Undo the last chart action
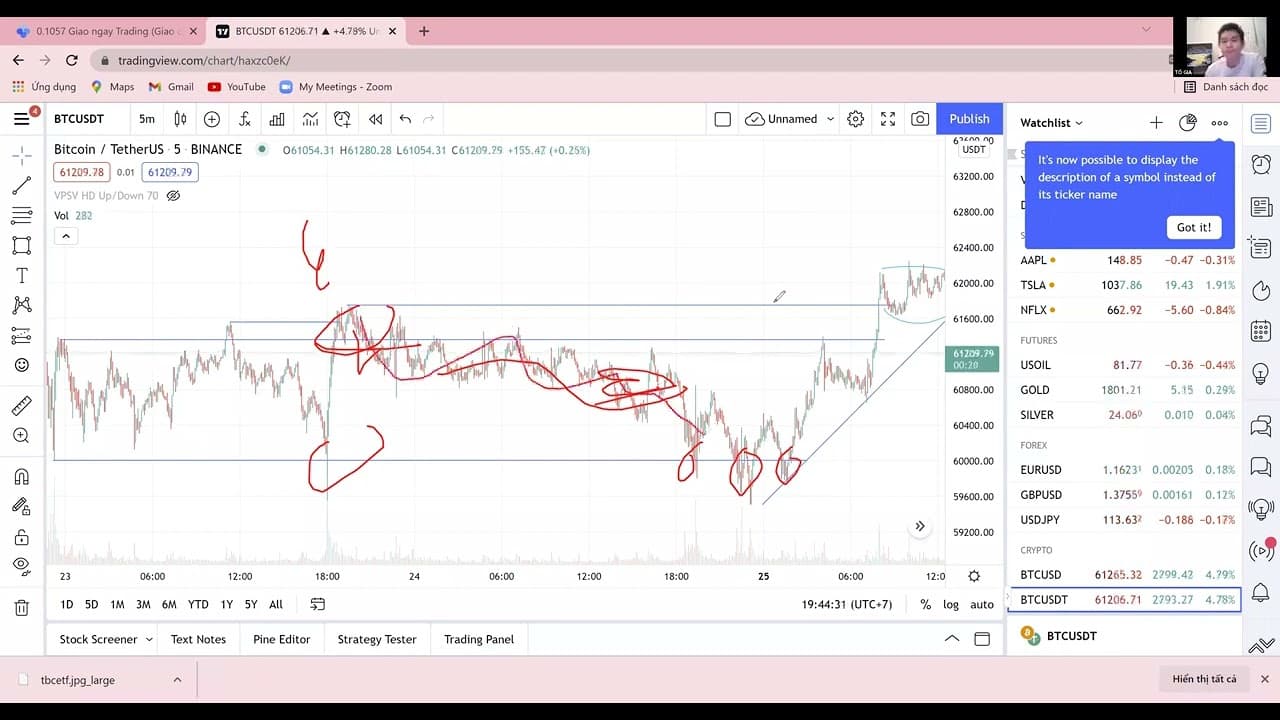This screenshot has height=720, width=1280. [x=405, y=119]
